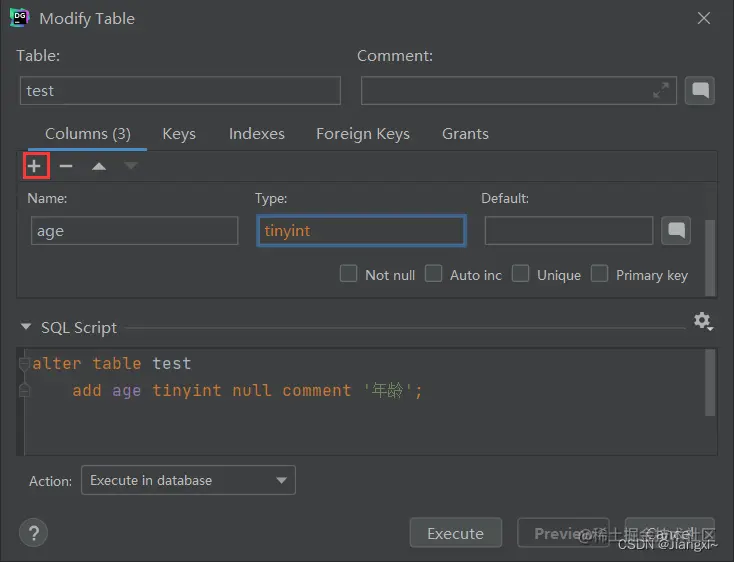This screenshot has height=562, width=734.
Task: Open column comment bubble icon beside Default
Action: [x=676, y=231]
